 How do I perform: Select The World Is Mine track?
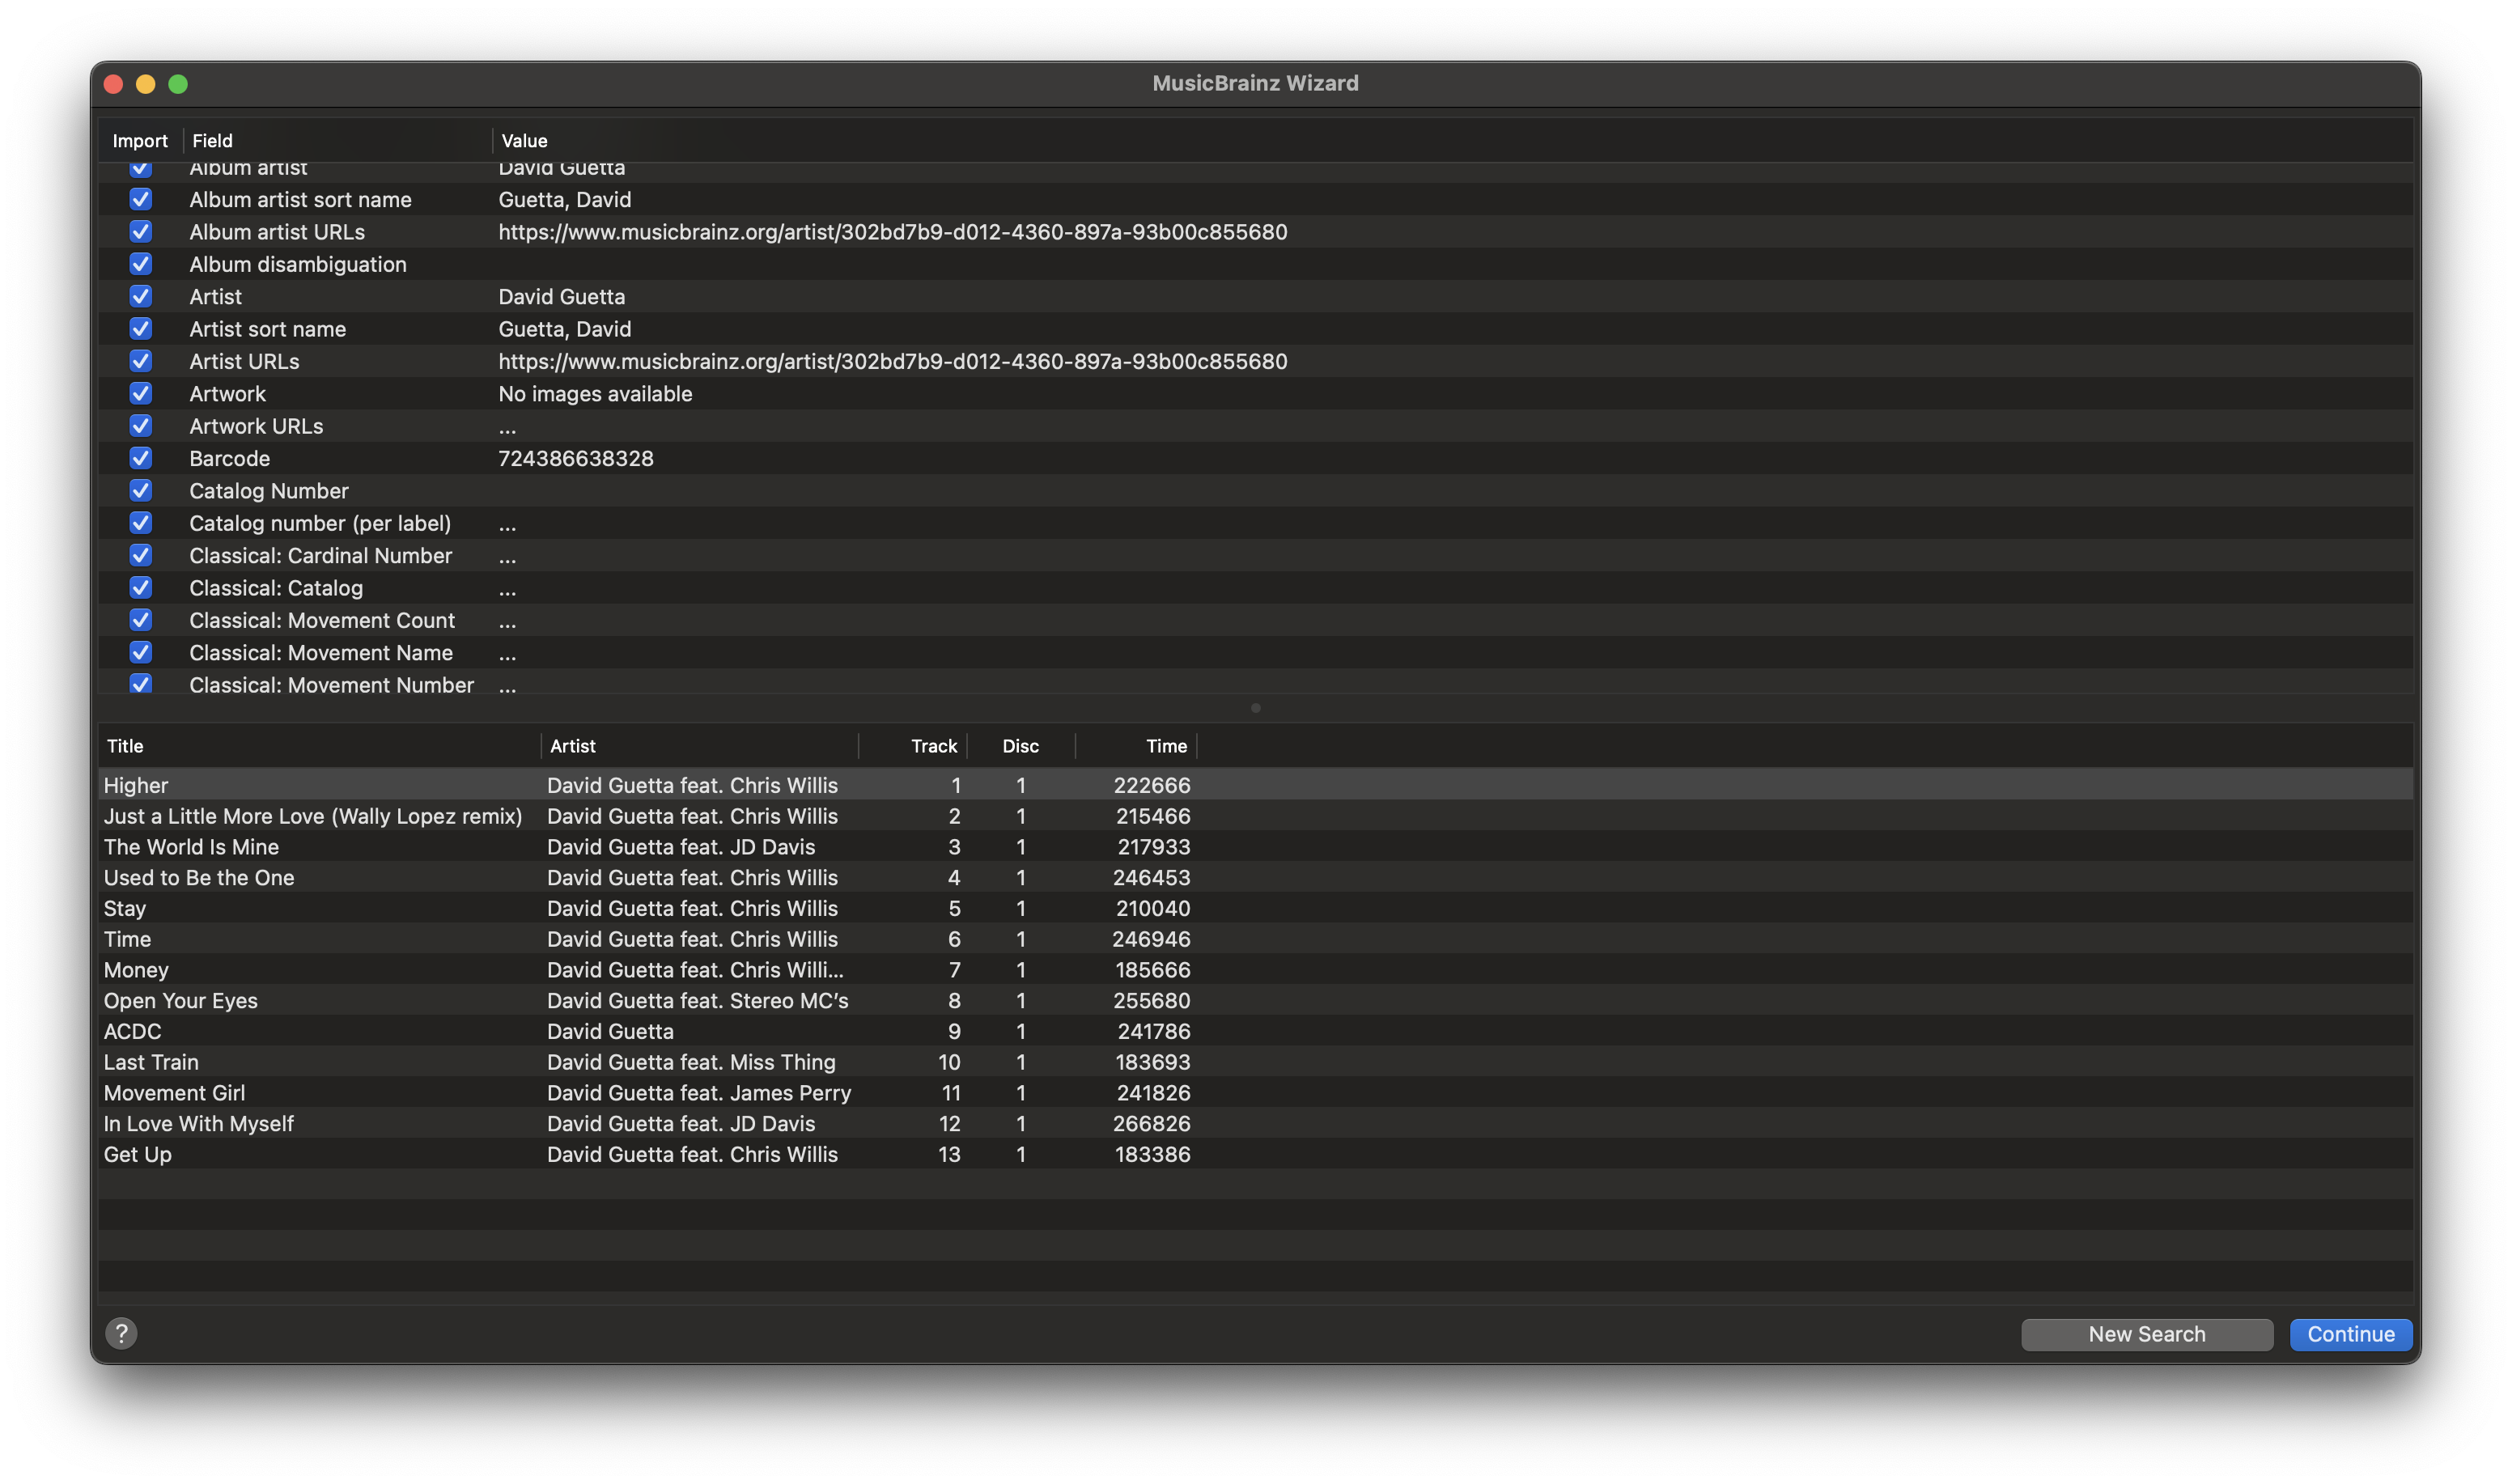pos(1256,847)
